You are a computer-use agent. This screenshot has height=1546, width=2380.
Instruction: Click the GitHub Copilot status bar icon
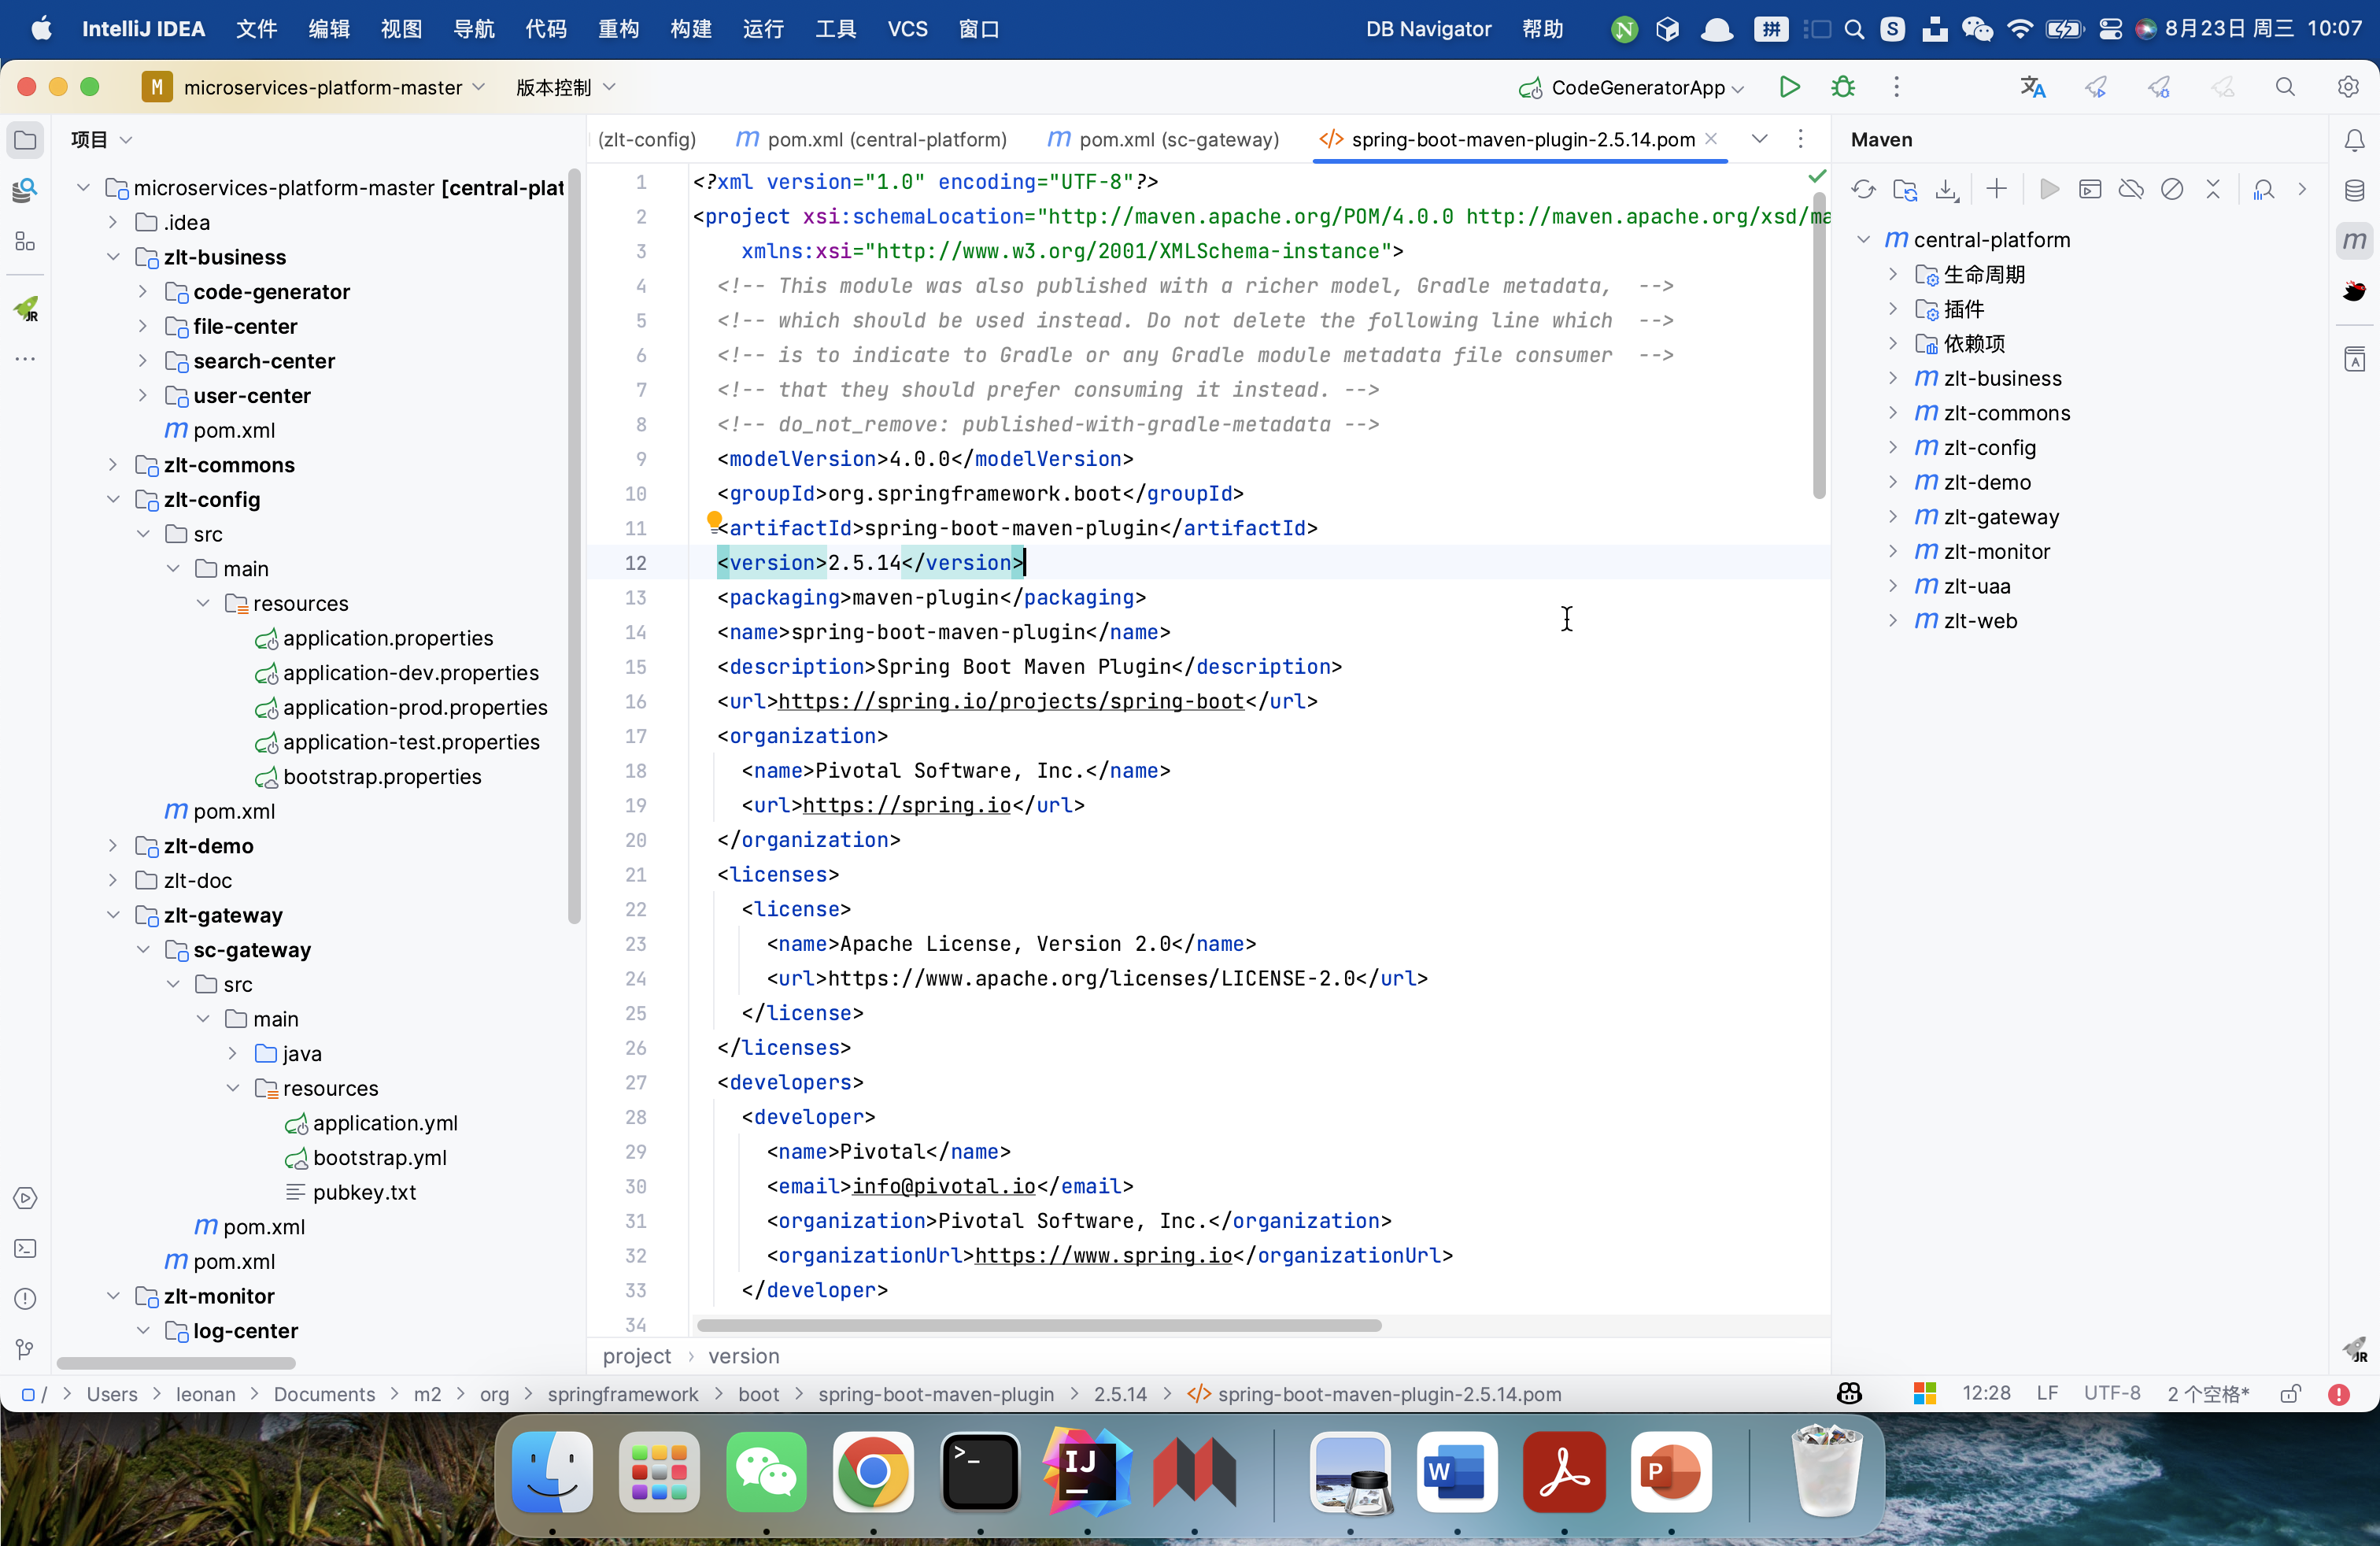1849,1394
